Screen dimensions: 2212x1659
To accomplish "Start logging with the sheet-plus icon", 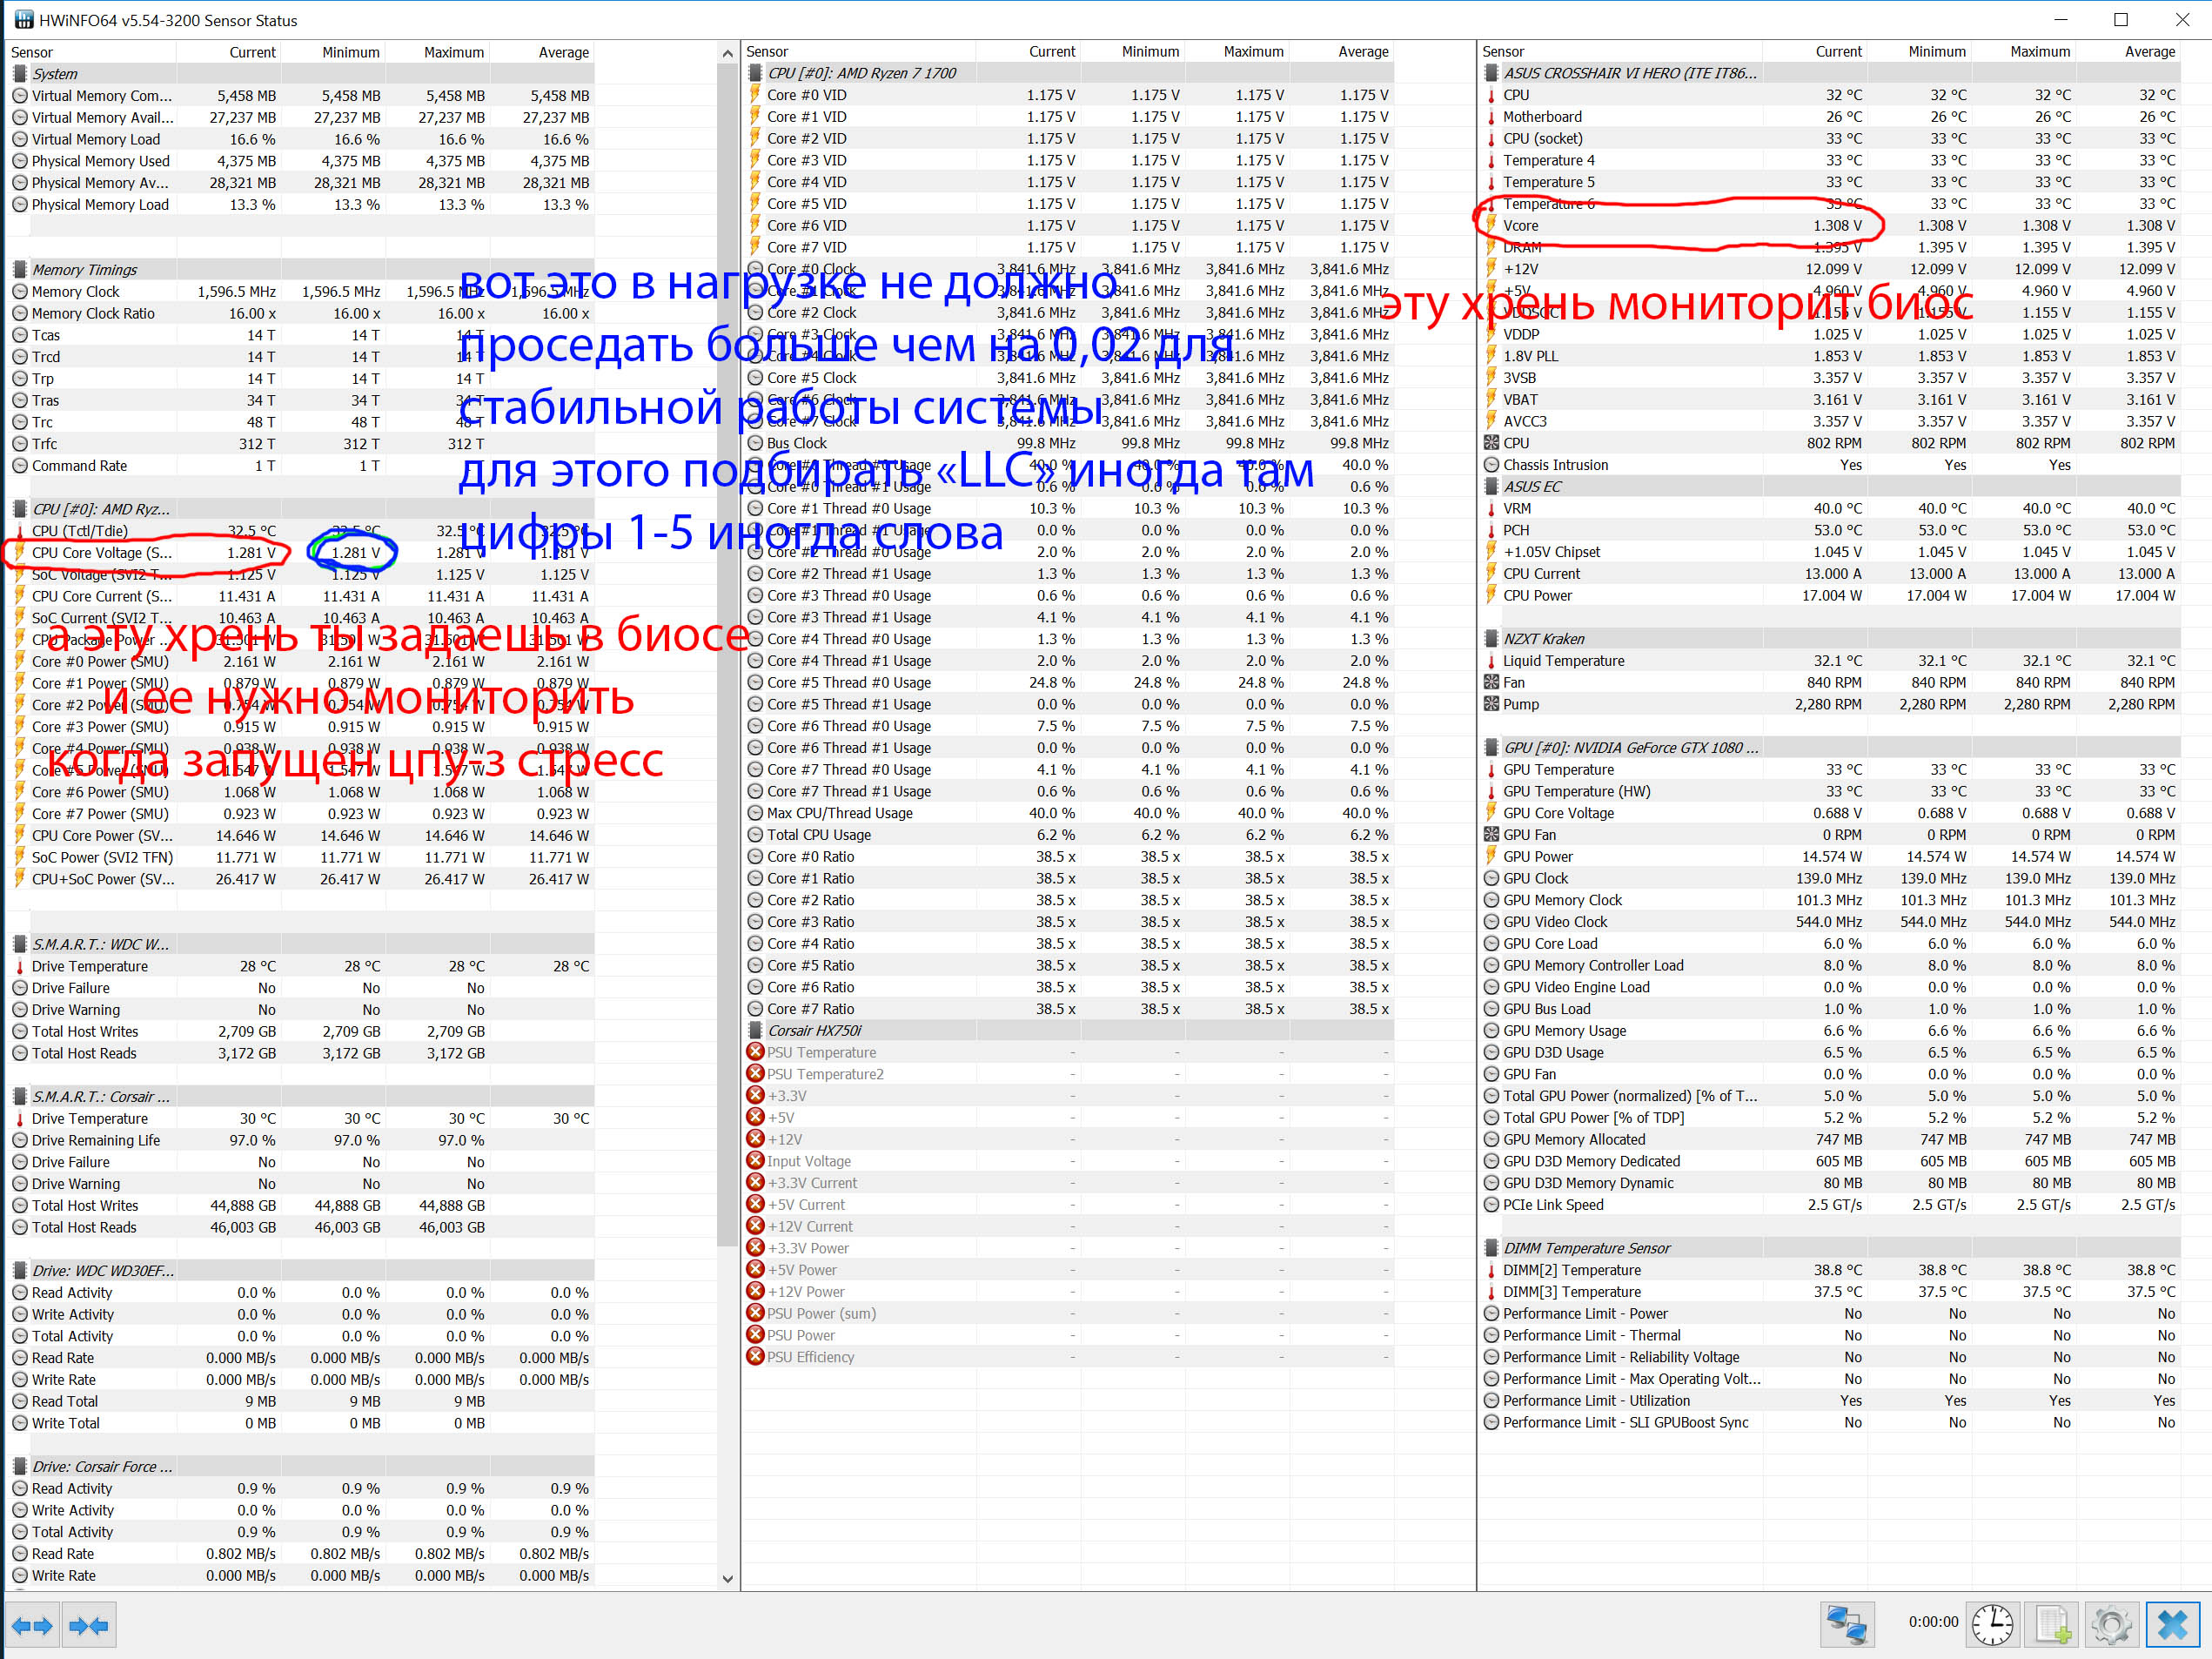I will (2052, 1624).
